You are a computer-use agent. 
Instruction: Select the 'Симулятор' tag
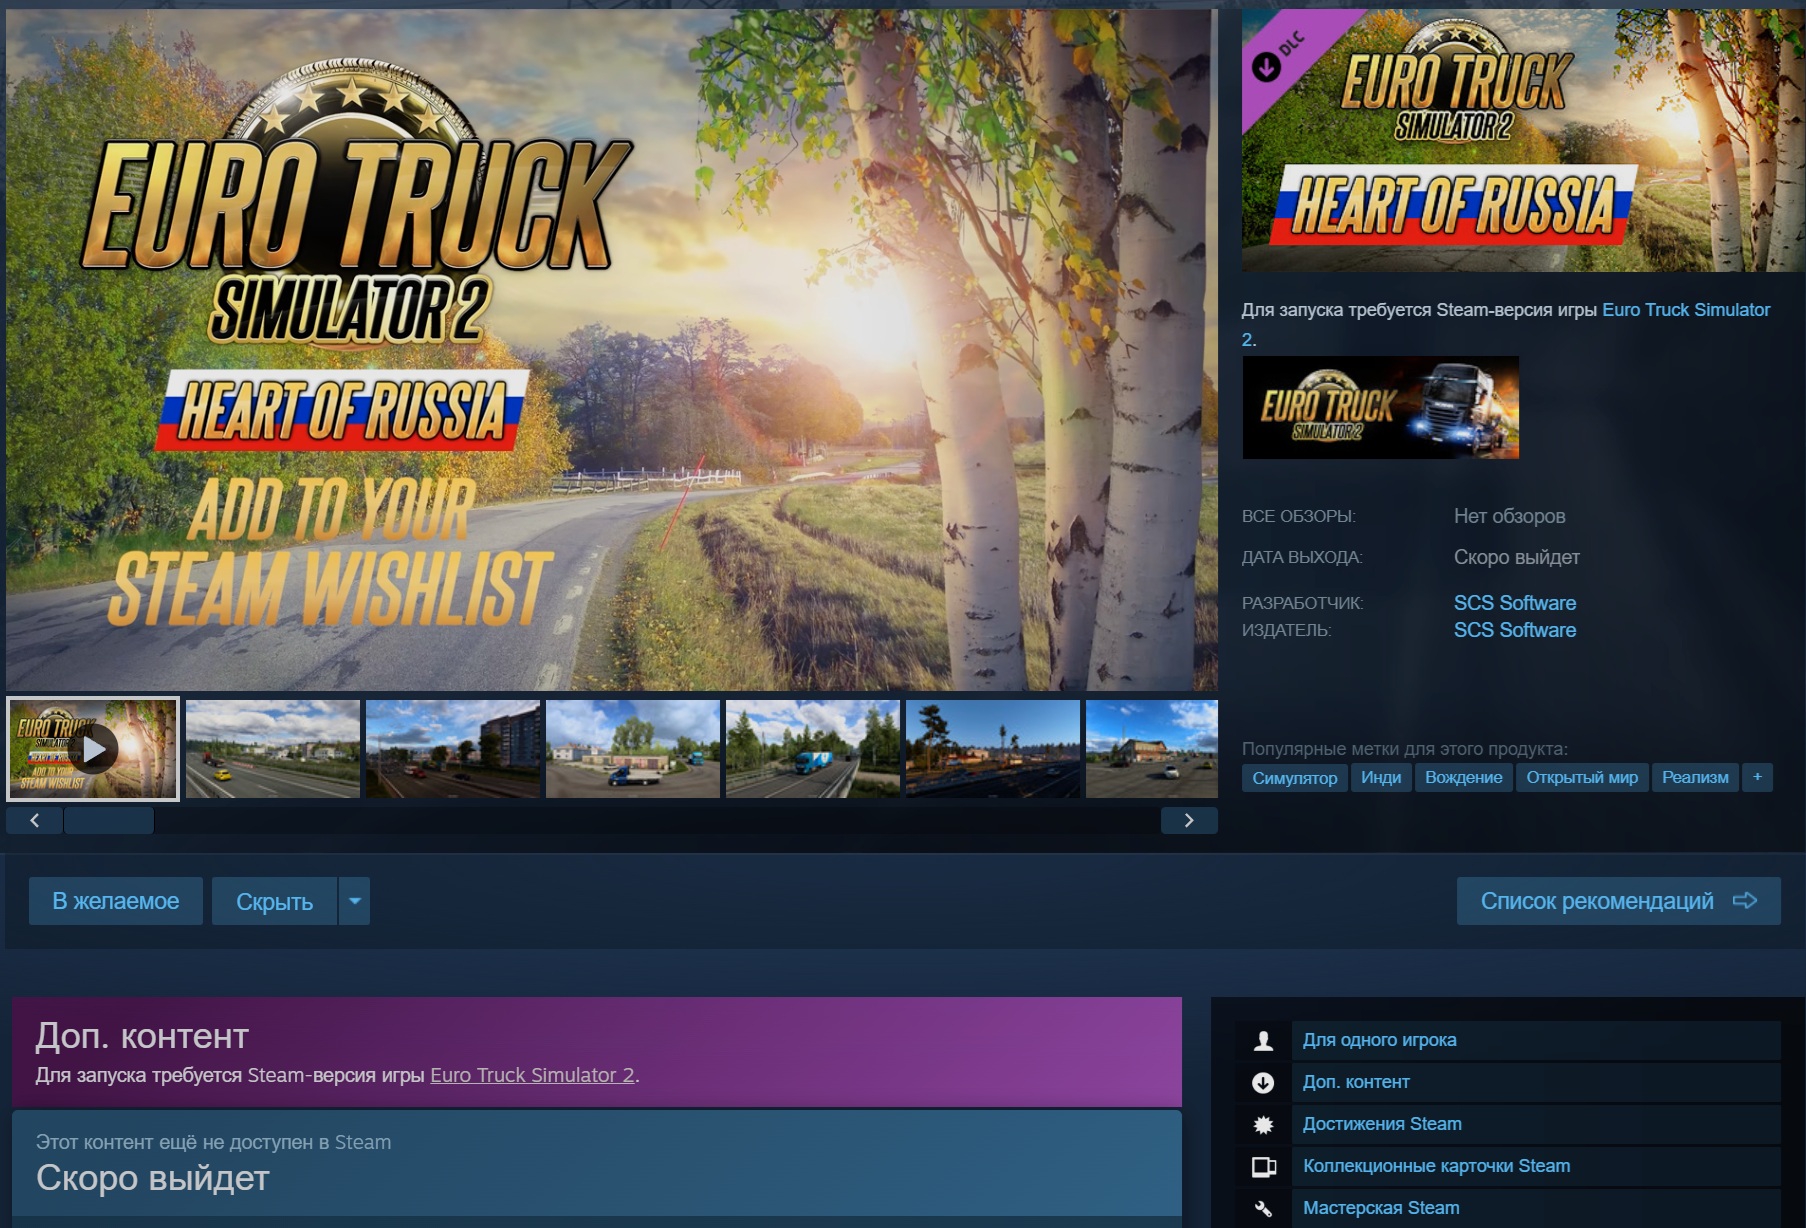point(1294,778)
